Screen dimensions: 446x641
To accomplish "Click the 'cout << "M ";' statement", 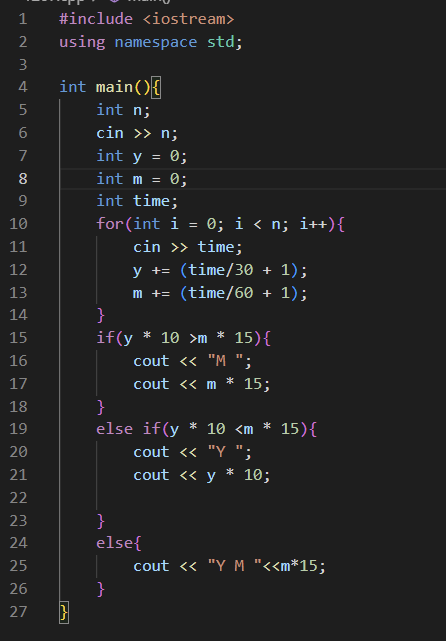I will (192, 361).
